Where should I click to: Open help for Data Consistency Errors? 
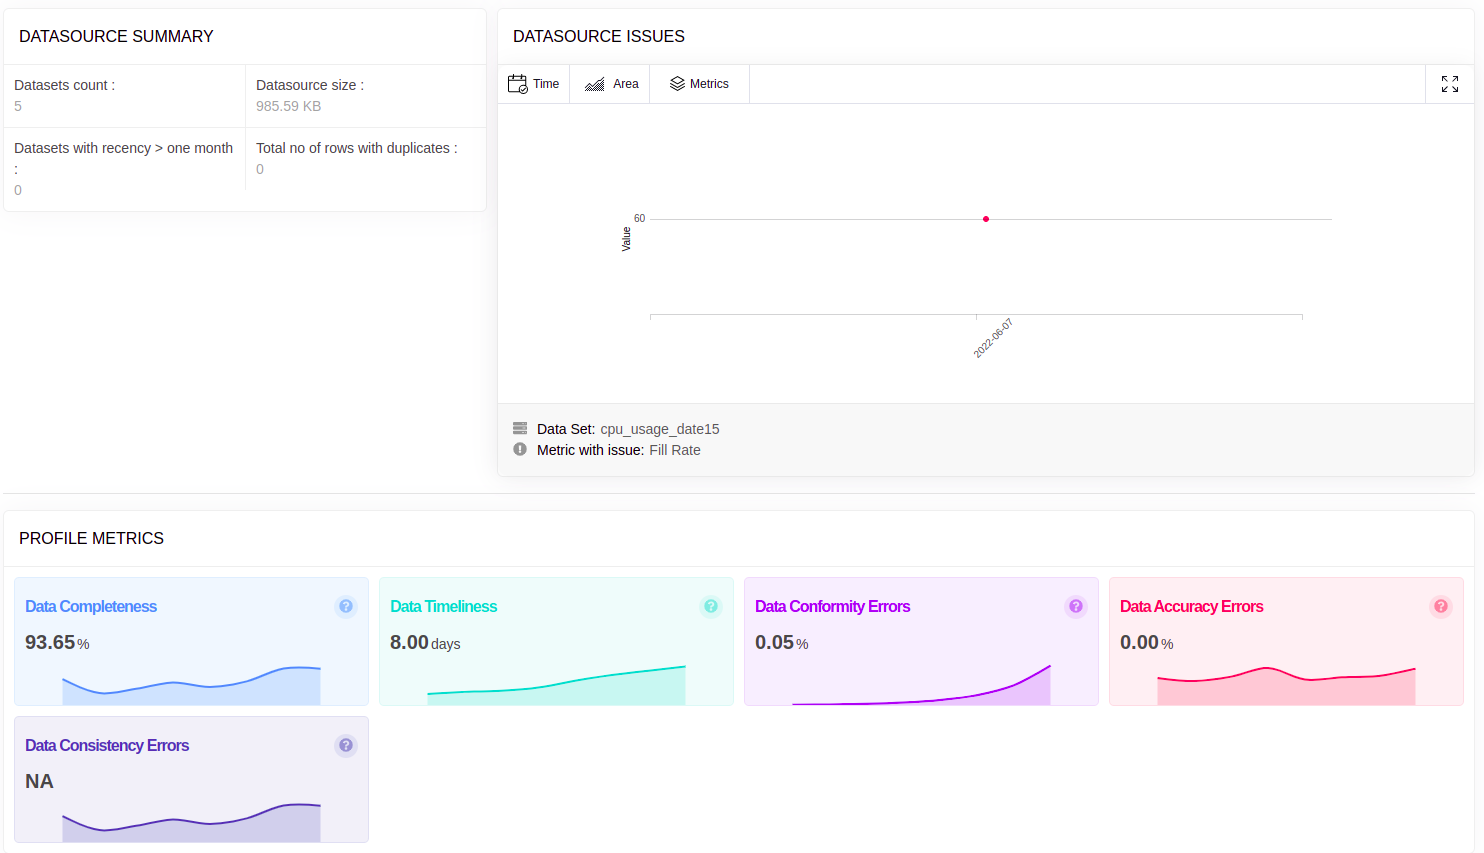point(346,745)
